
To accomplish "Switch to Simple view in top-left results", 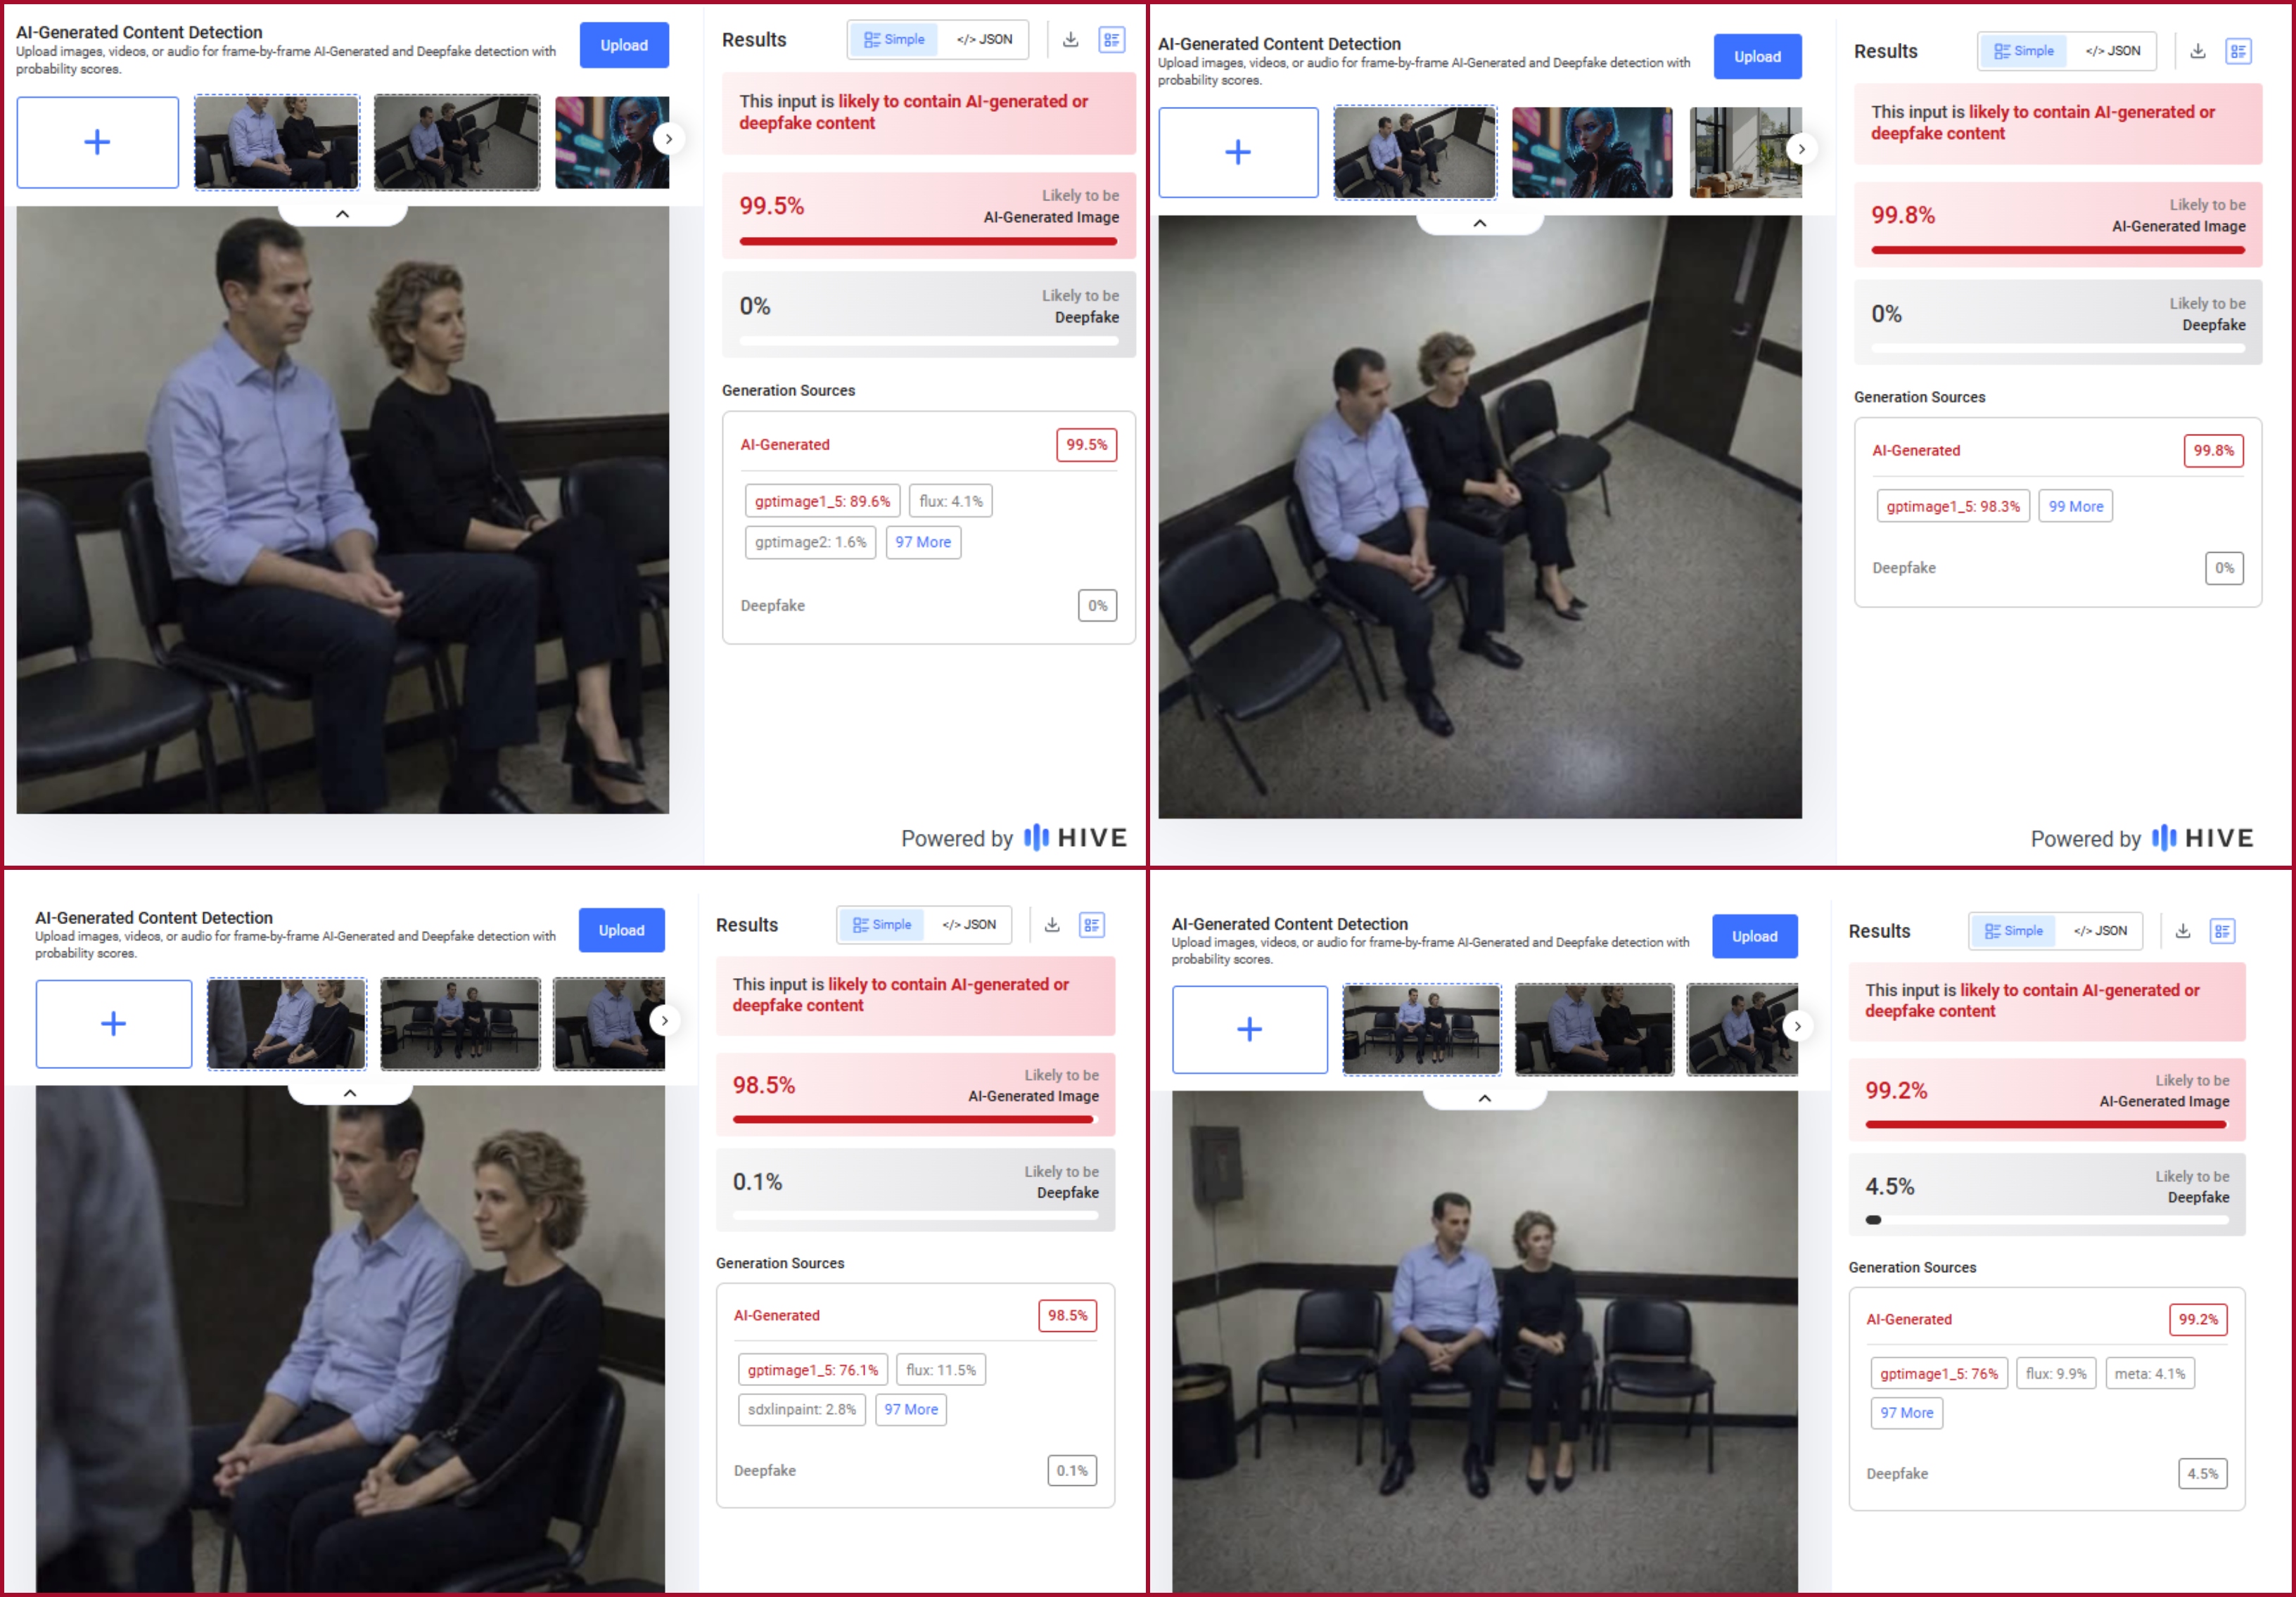I will tap(894, 40).
